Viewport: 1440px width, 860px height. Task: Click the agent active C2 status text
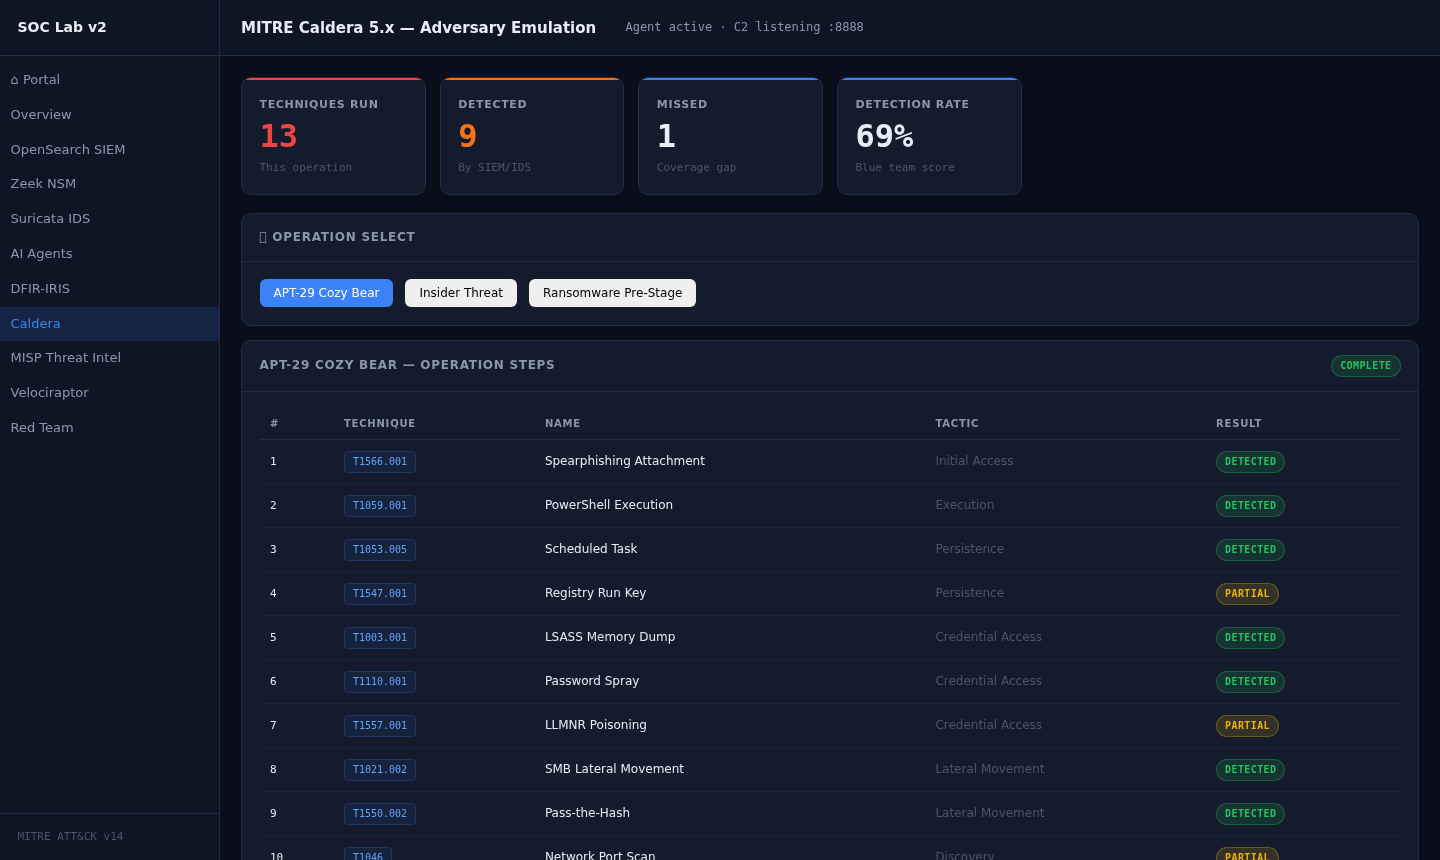[x=744, y=27]
